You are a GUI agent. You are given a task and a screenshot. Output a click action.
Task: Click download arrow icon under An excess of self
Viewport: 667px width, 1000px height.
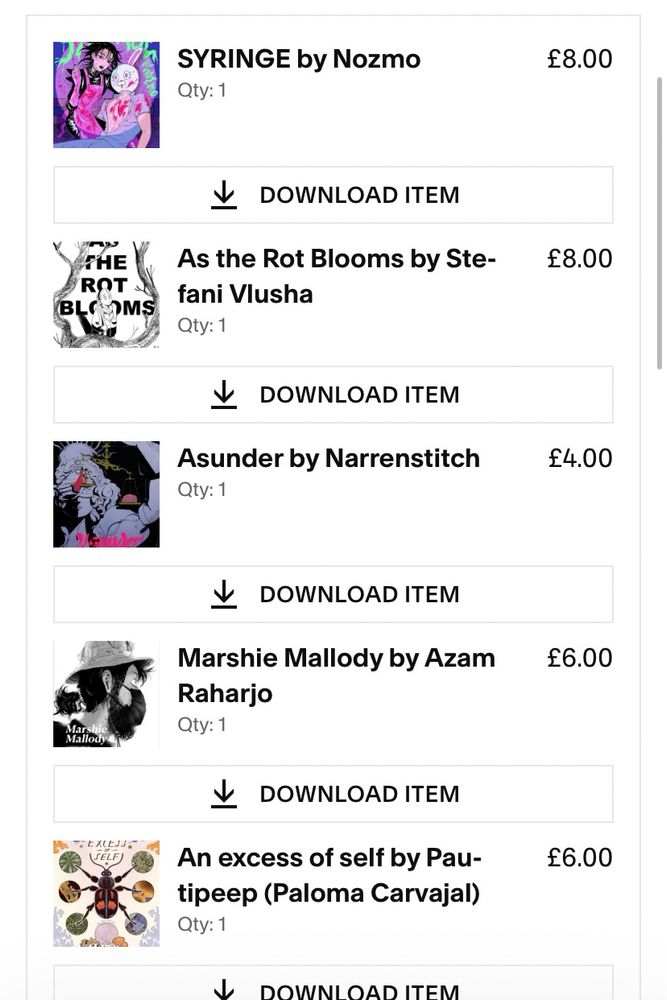coord(224,989)
